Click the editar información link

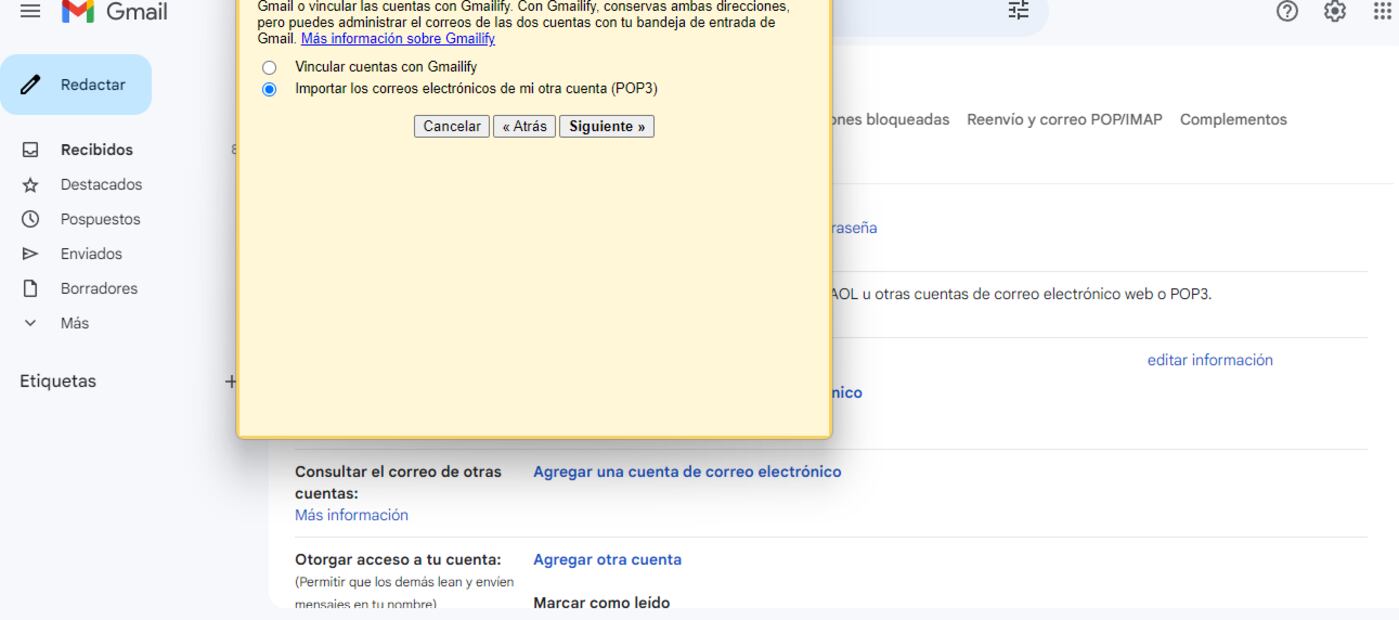(x=1210, y=359)
